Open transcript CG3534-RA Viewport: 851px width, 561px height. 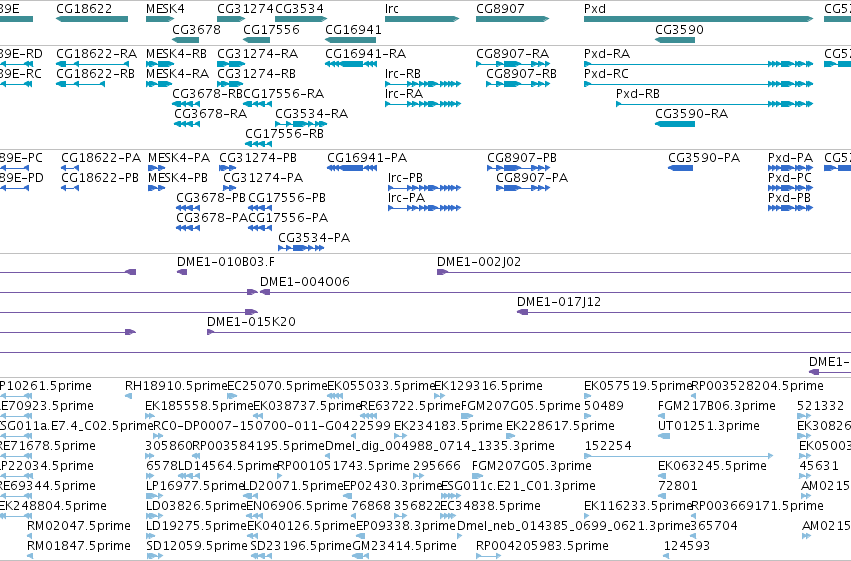301,124
